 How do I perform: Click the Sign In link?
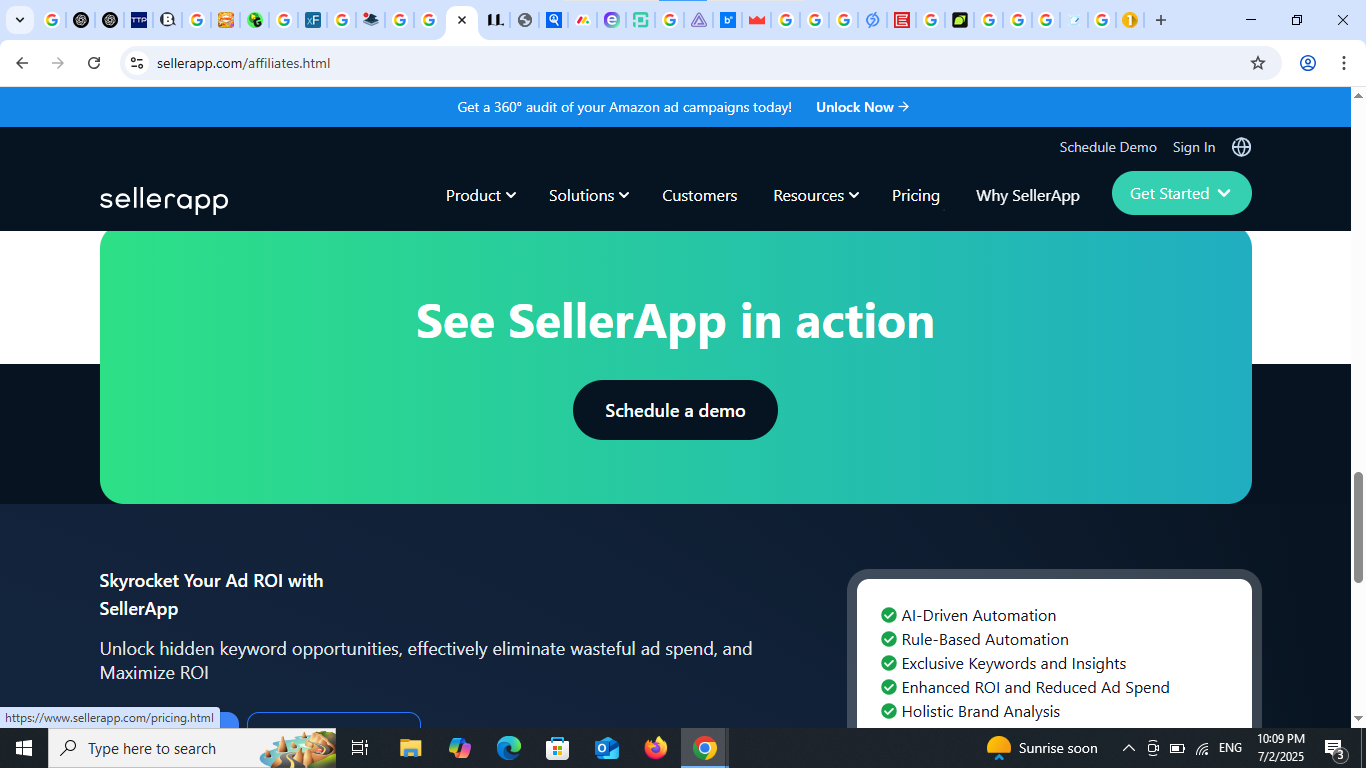[1194, 147]
